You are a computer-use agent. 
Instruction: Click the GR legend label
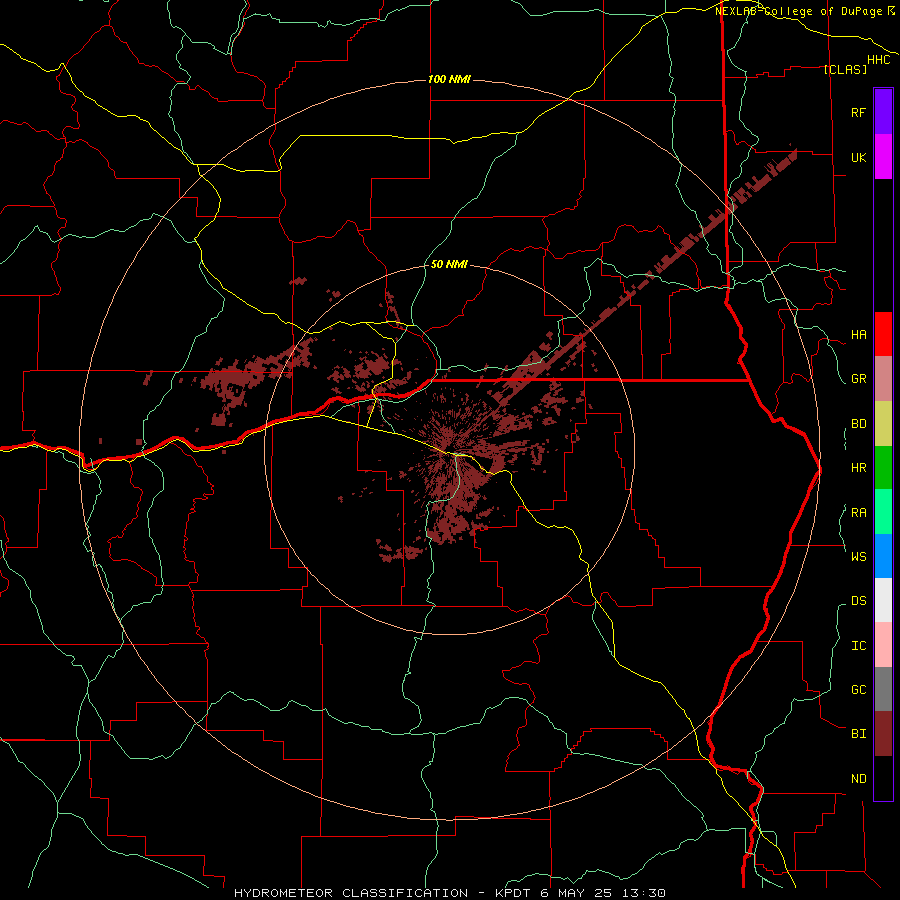858,379
